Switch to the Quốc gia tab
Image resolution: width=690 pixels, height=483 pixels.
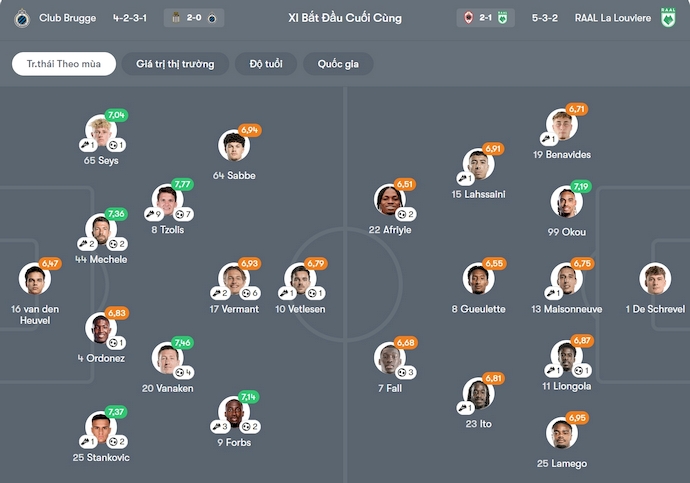(x=338, y=64)
